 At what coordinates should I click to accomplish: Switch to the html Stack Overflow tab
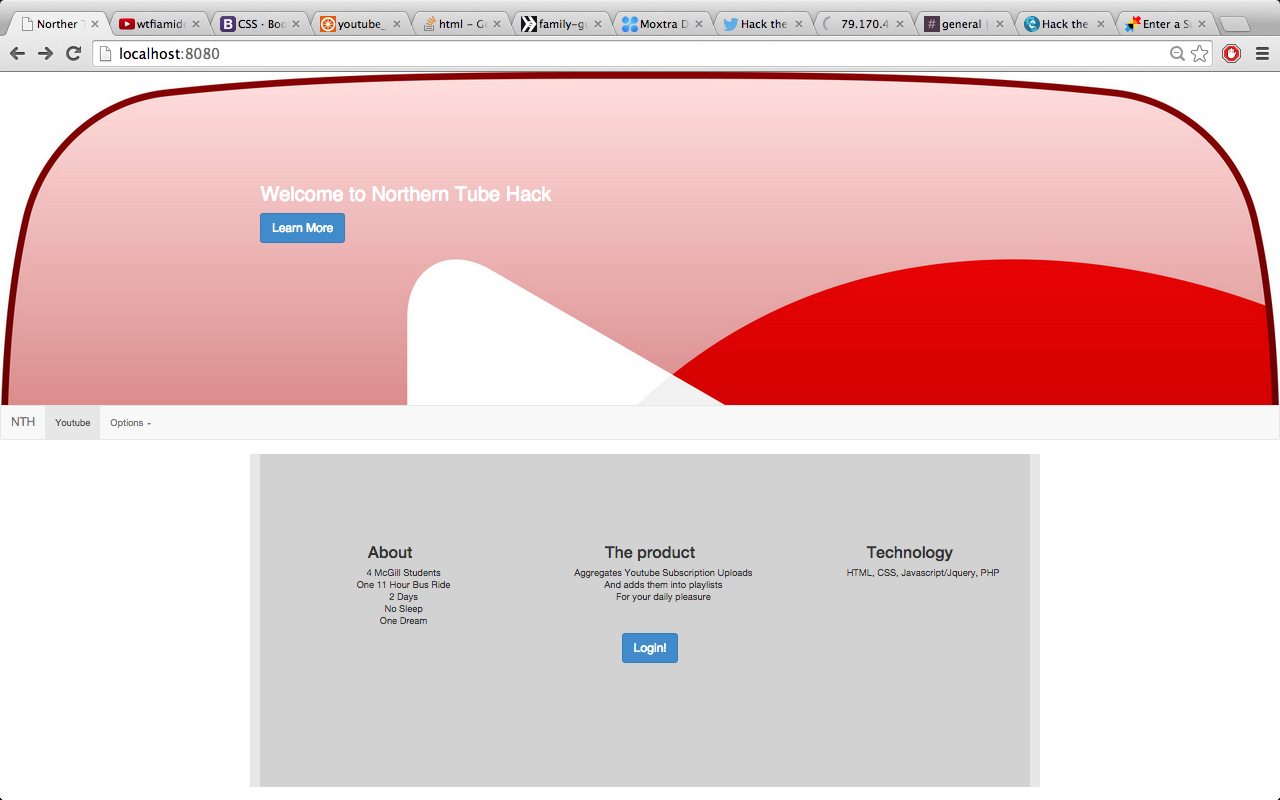(461, 24)
